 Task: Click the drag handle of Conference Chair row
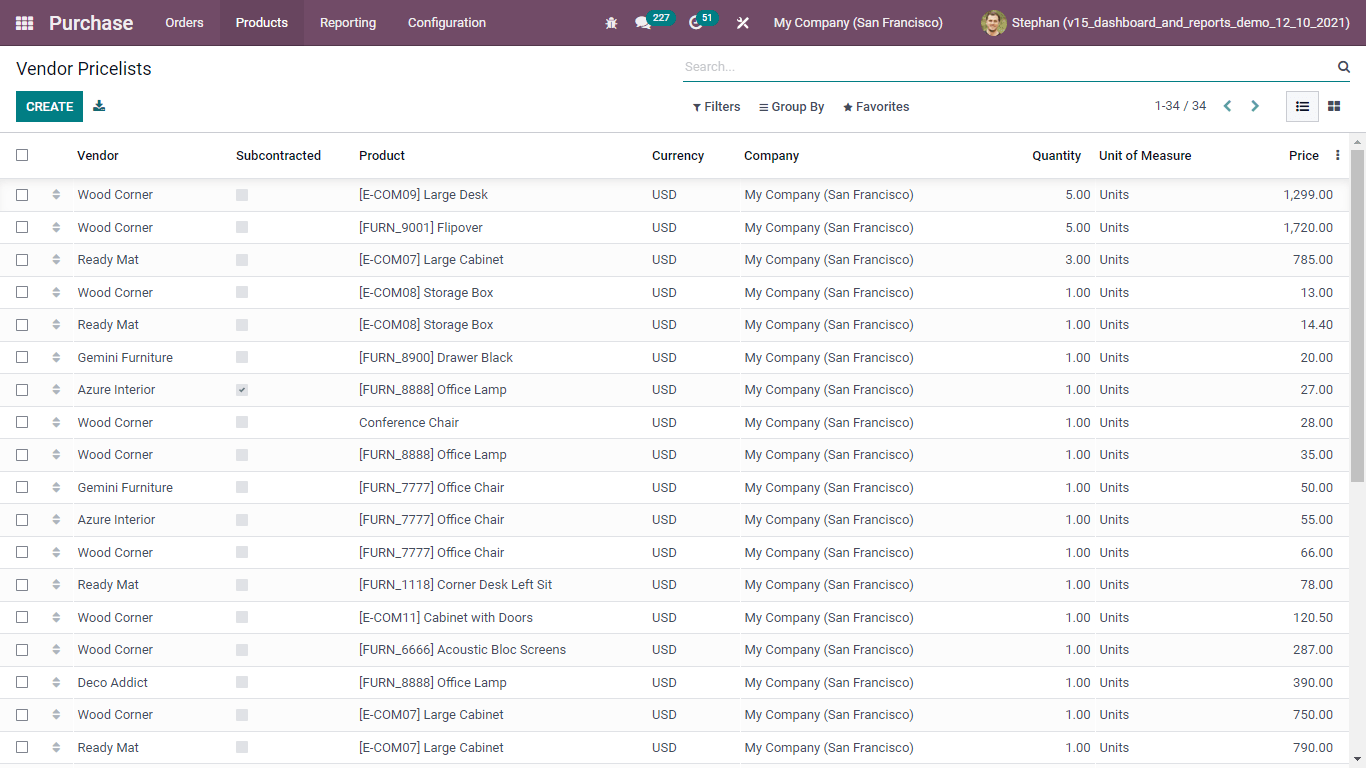pyautogui.click(x=56, y=423)
